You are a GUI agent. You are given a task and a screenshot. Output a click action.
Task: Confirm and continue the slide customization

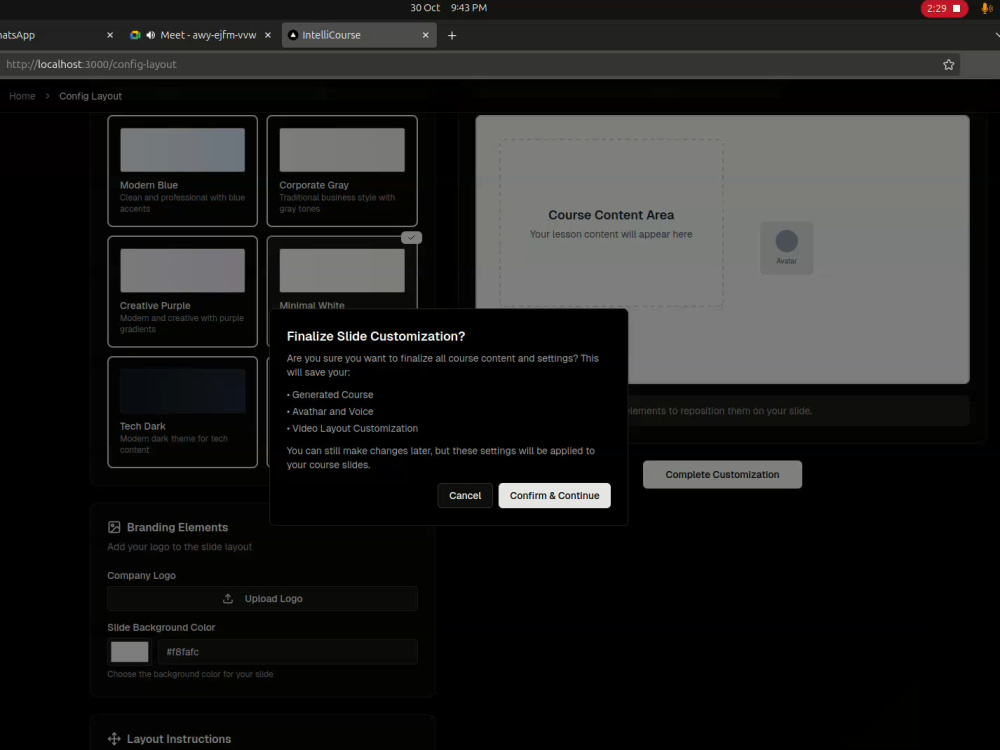[x=554, y=496]
